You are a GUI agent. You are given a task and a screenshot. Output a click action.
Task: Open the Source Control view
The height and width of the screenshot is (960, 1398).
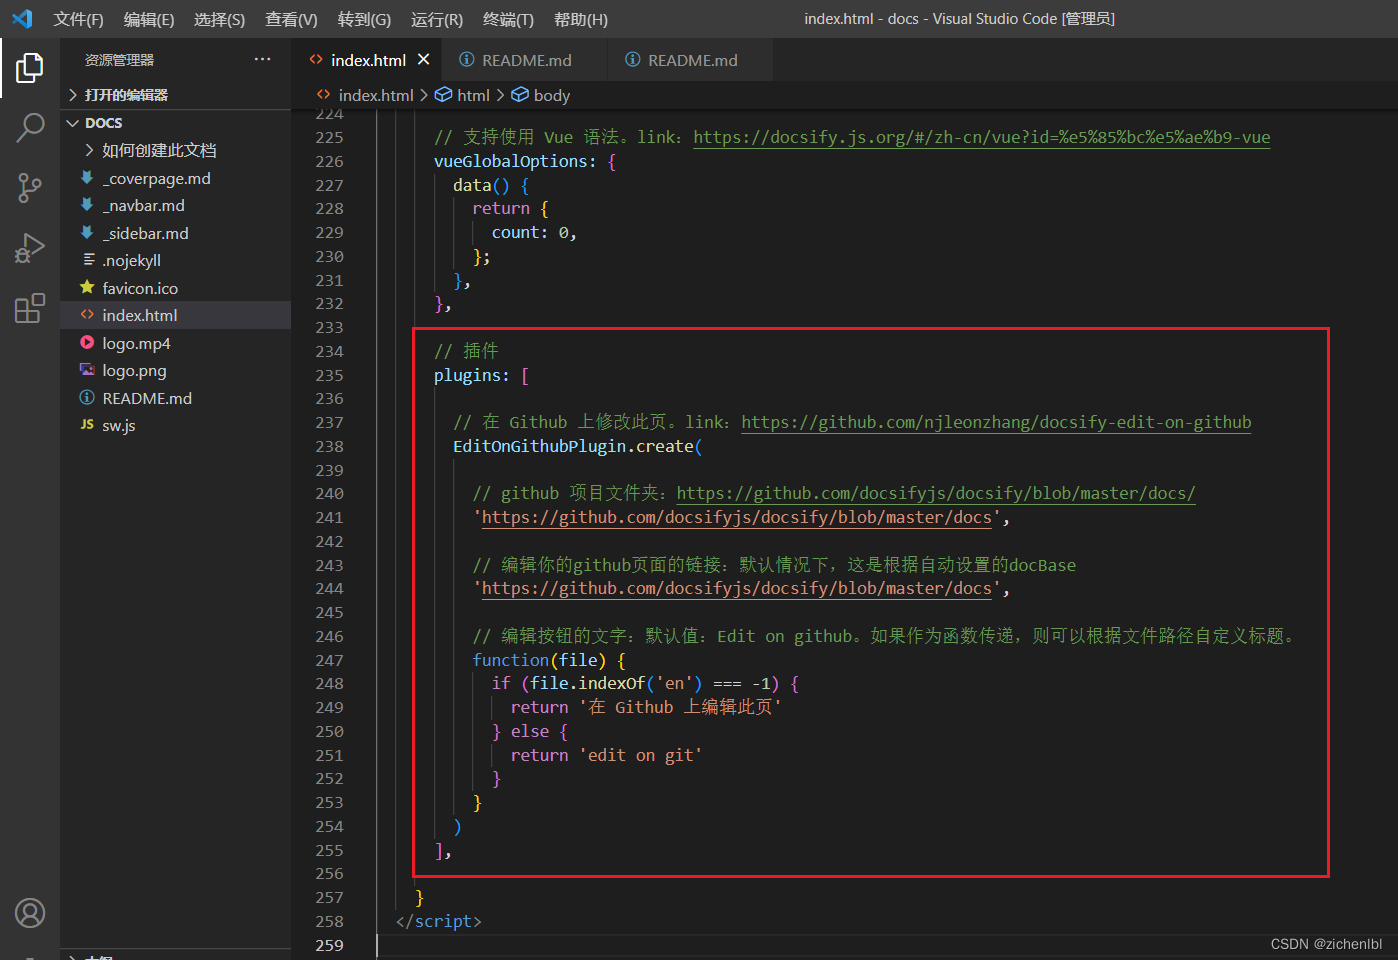[30, 188]
